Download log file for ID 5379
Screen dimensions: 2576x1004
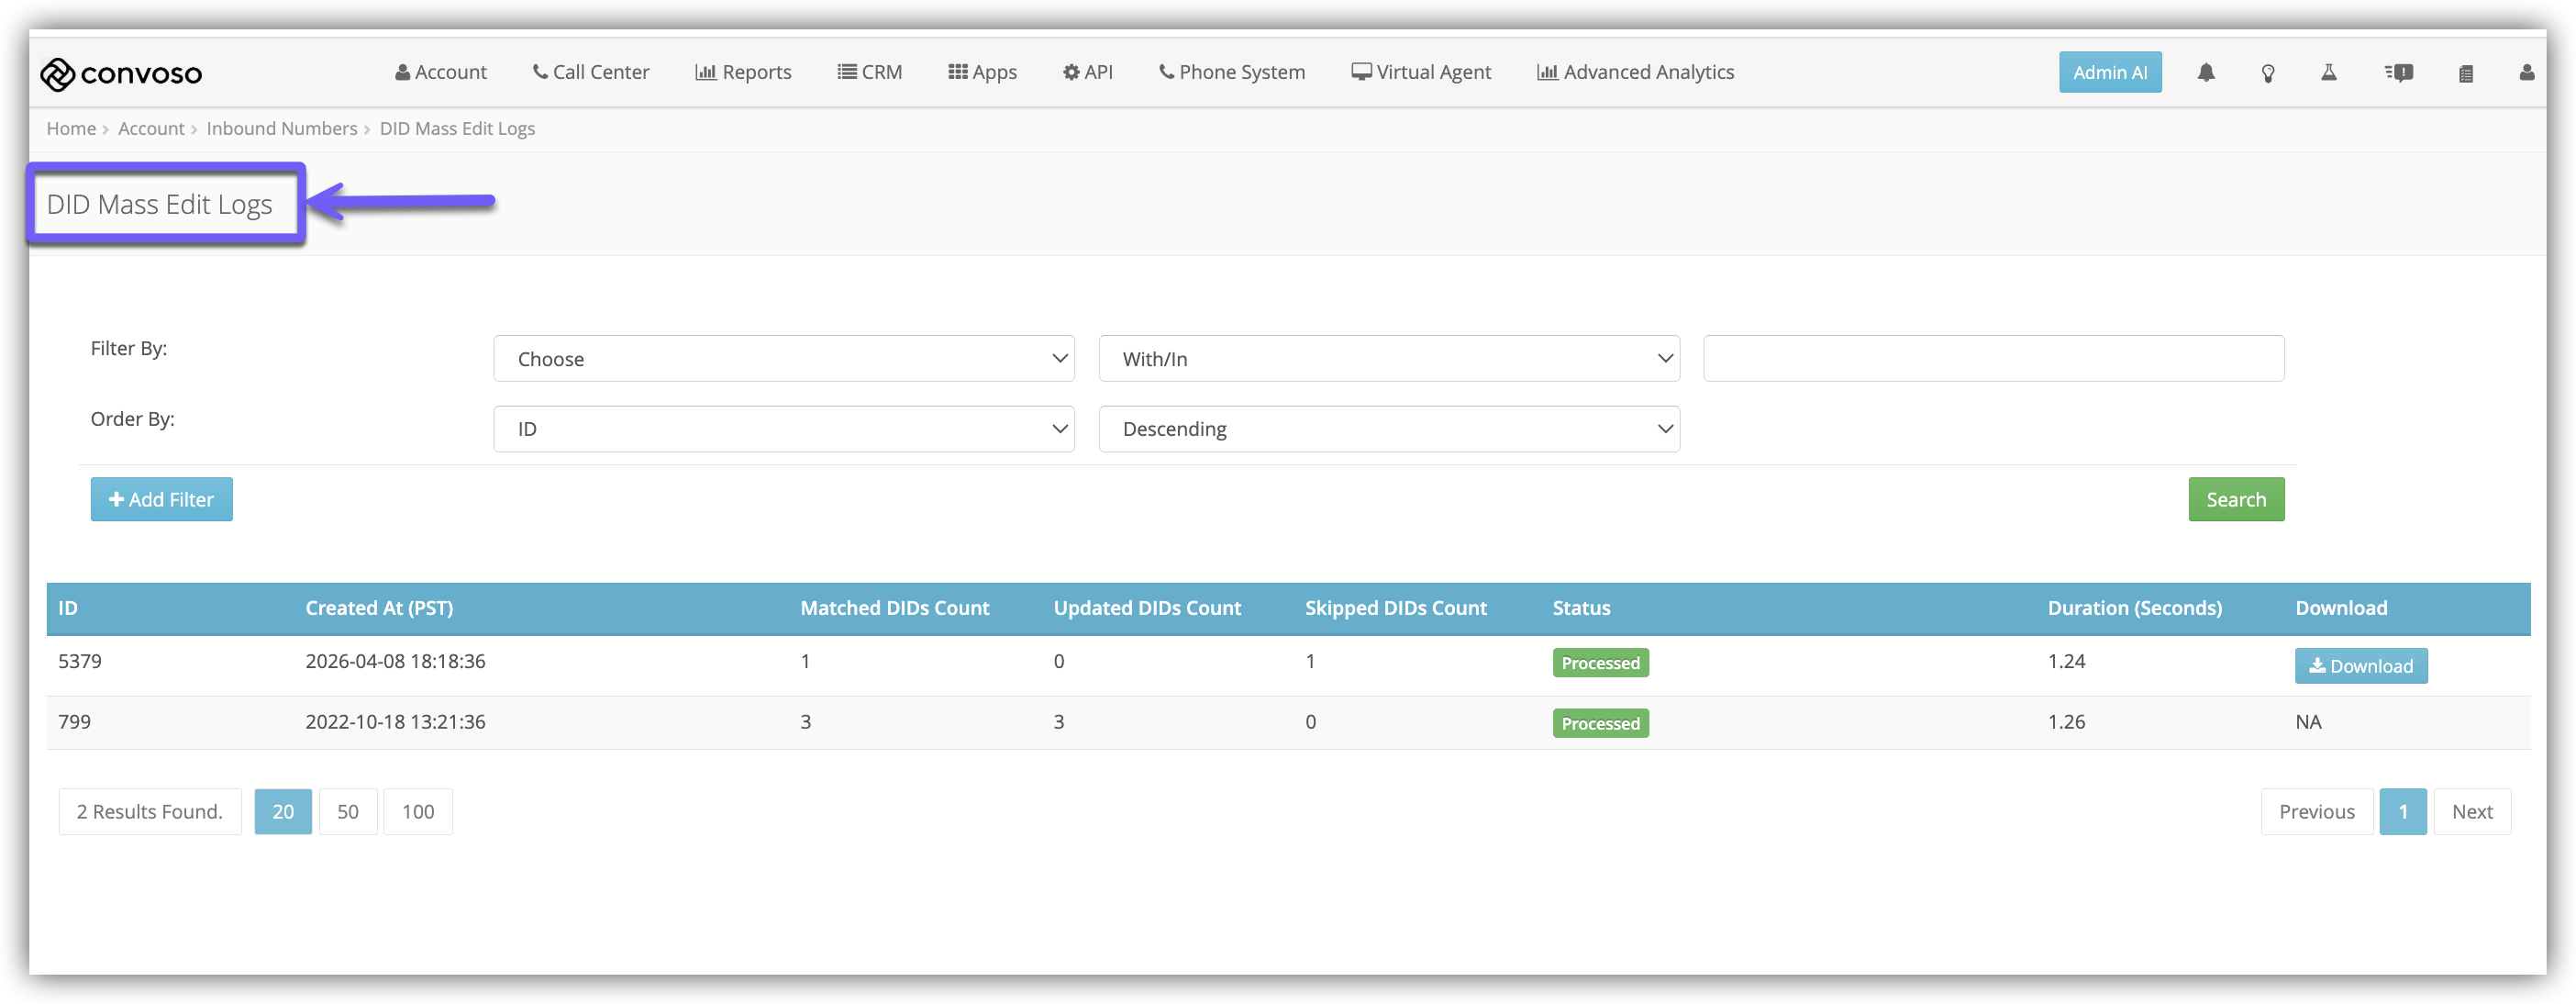click(2360, 666)
